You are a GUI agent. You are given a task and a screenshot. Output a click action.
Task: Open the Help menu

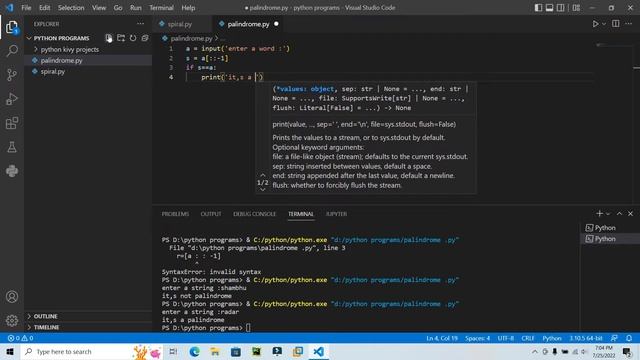pos(188,8)
